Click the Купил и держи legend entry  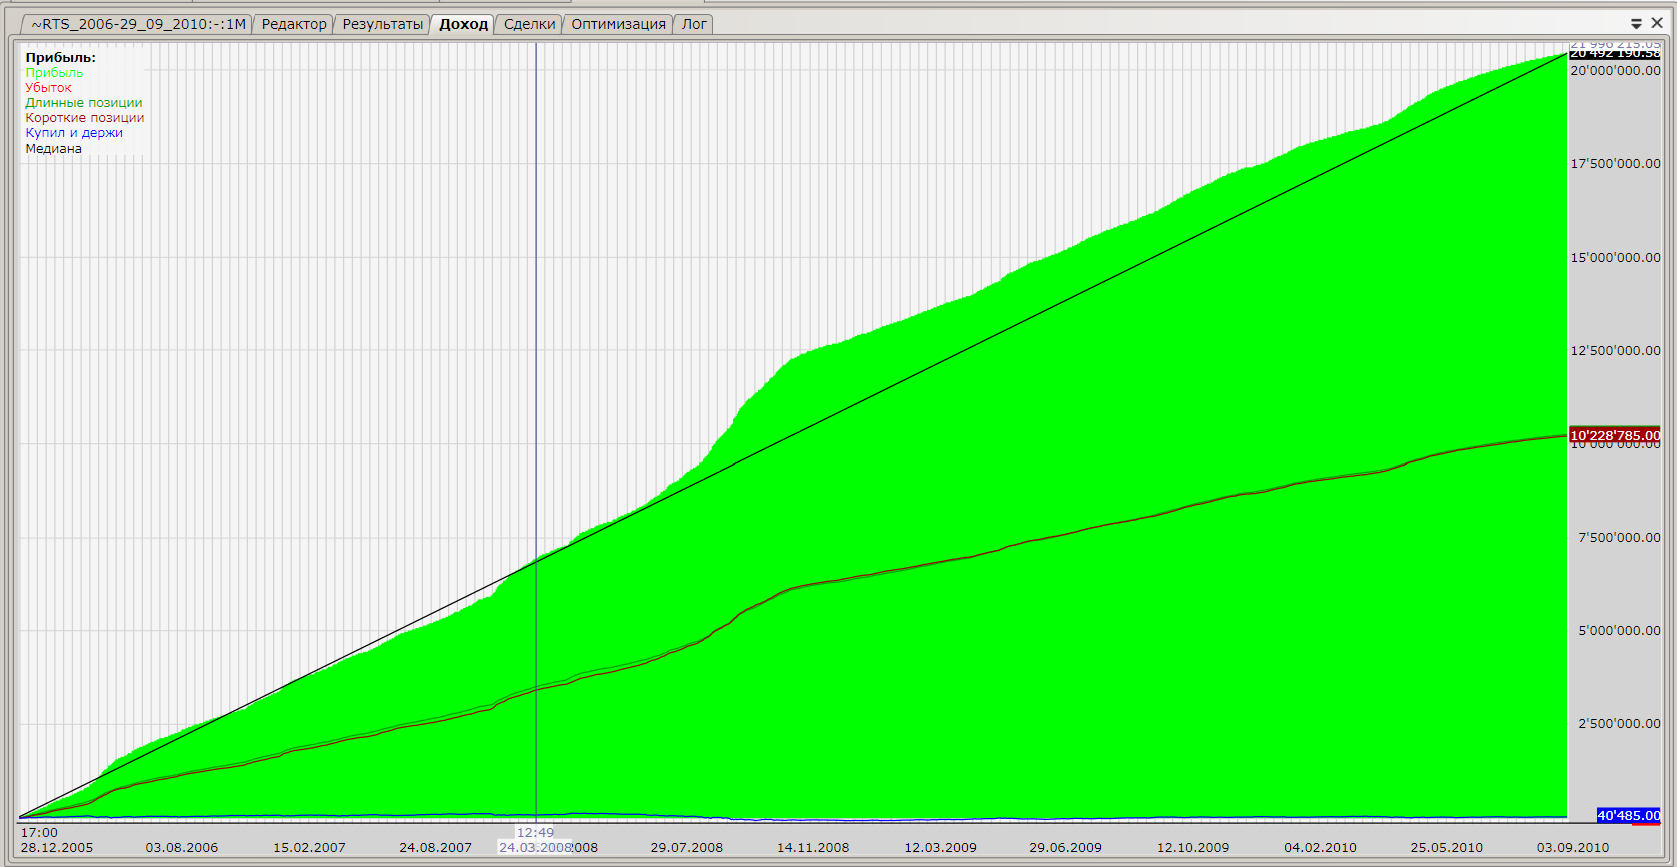(x=74, y=133)
